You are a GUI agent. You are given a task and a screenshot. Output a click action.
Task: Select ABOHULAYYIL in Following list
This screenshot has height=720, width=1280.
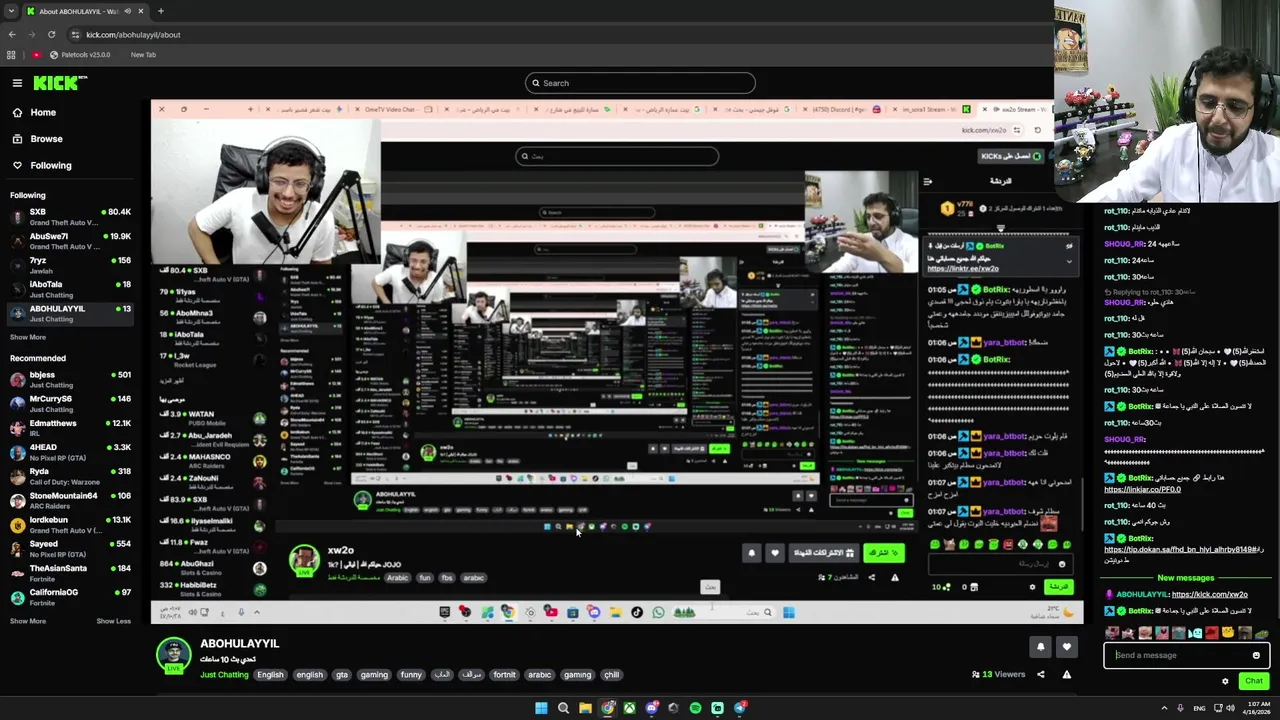pos(70,313)
